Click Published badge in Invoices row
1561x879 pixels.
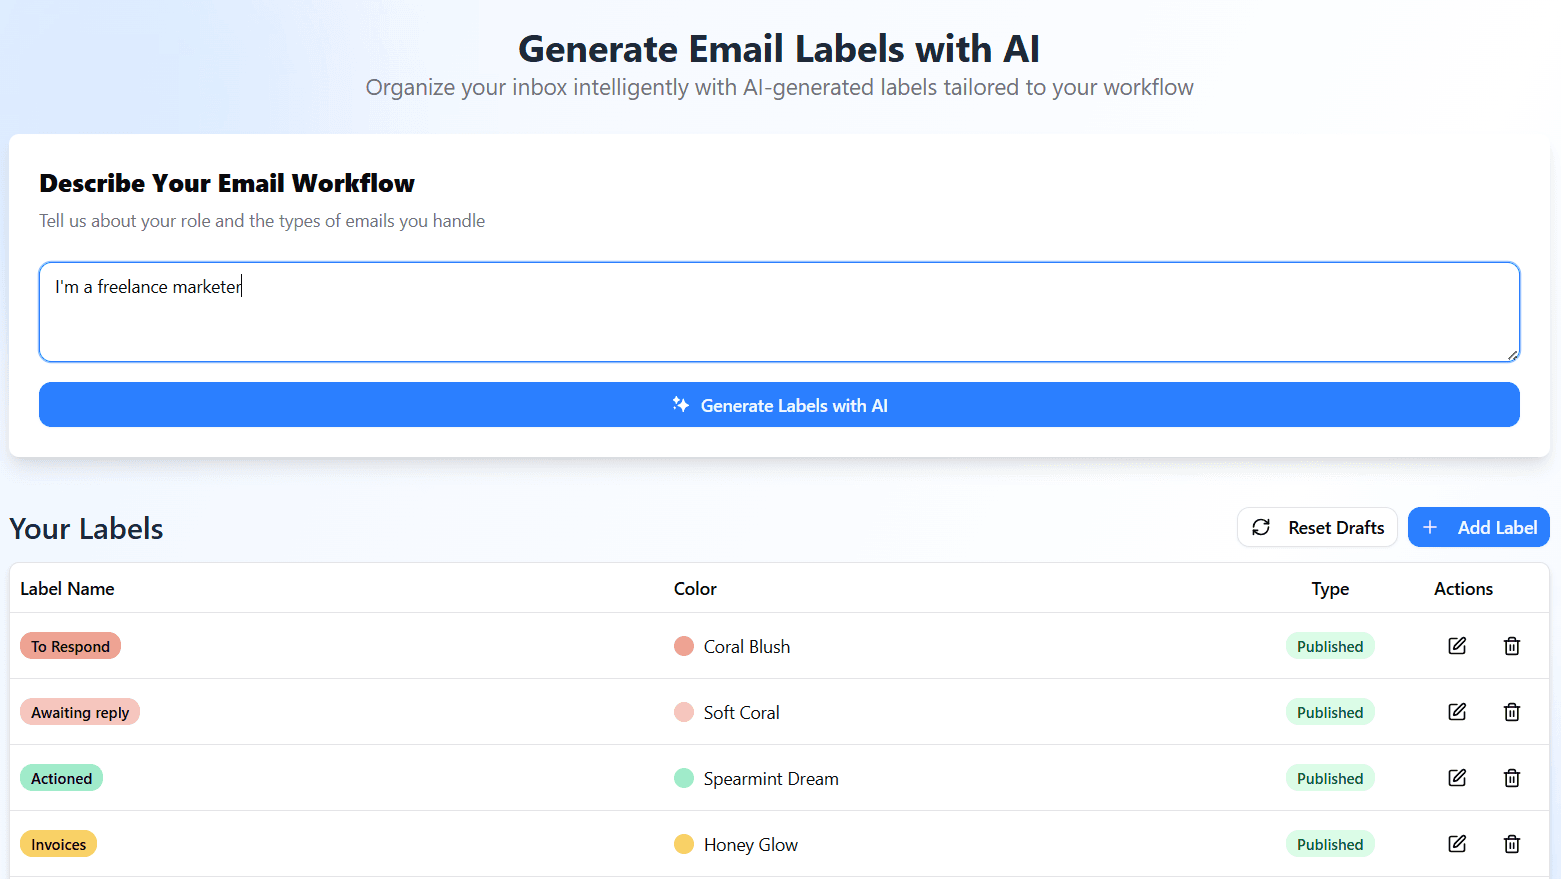point(1330,844)
